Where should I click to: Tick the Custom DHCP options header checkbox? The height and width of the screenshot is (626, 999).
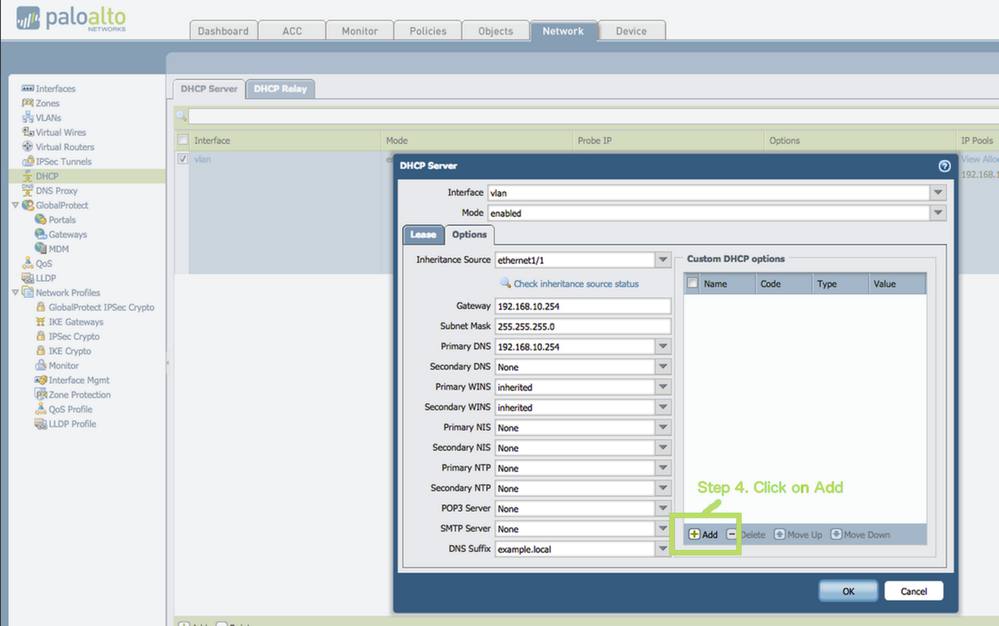[x=692, y=284]
